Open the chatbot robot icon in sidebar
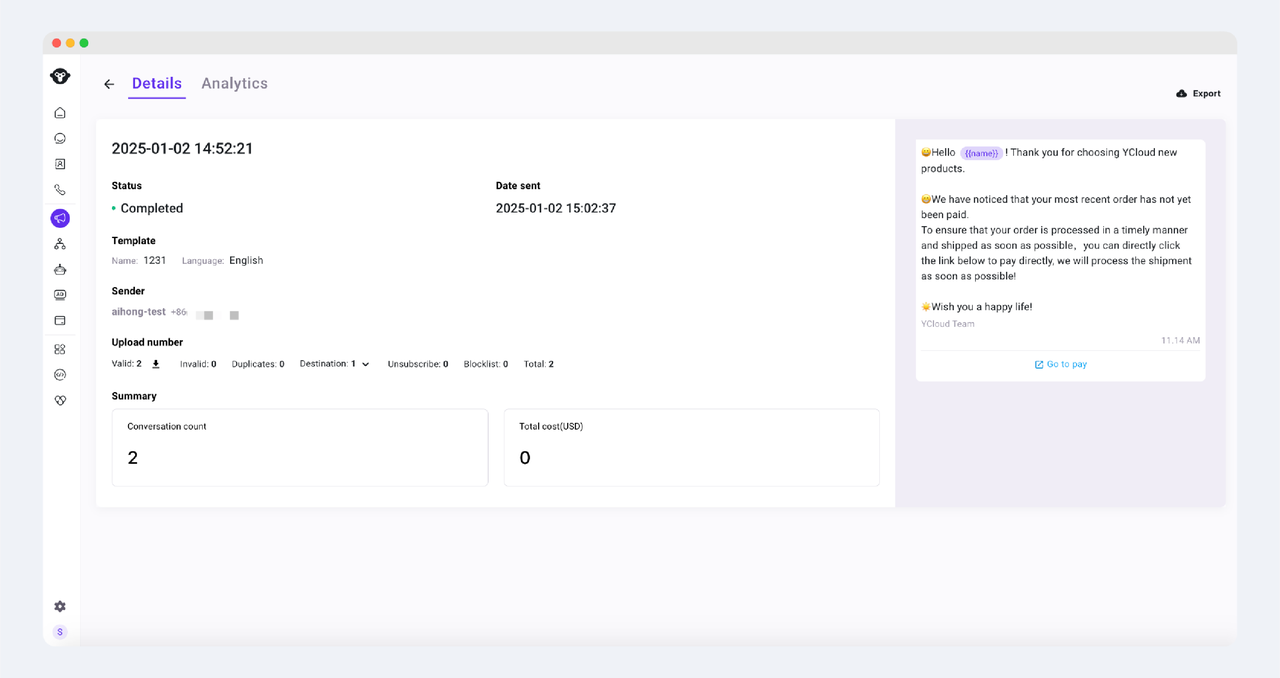This screenshot has height=678, width=1280. [60, 269]
